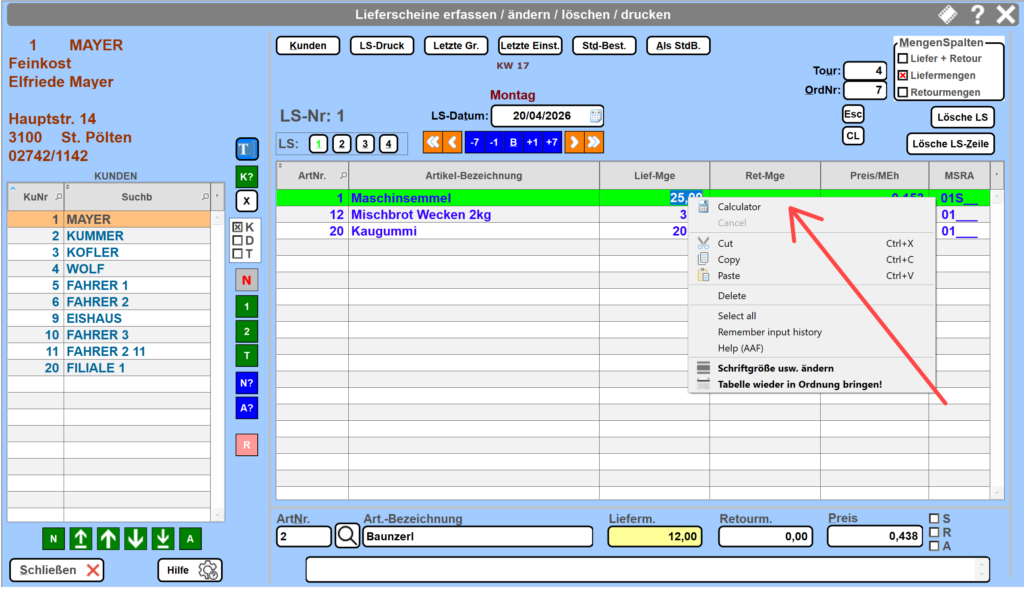Screen dimensions: 1024x589
Task: Open search dropdown in ArtNr. column header
Action: point(344,176)
